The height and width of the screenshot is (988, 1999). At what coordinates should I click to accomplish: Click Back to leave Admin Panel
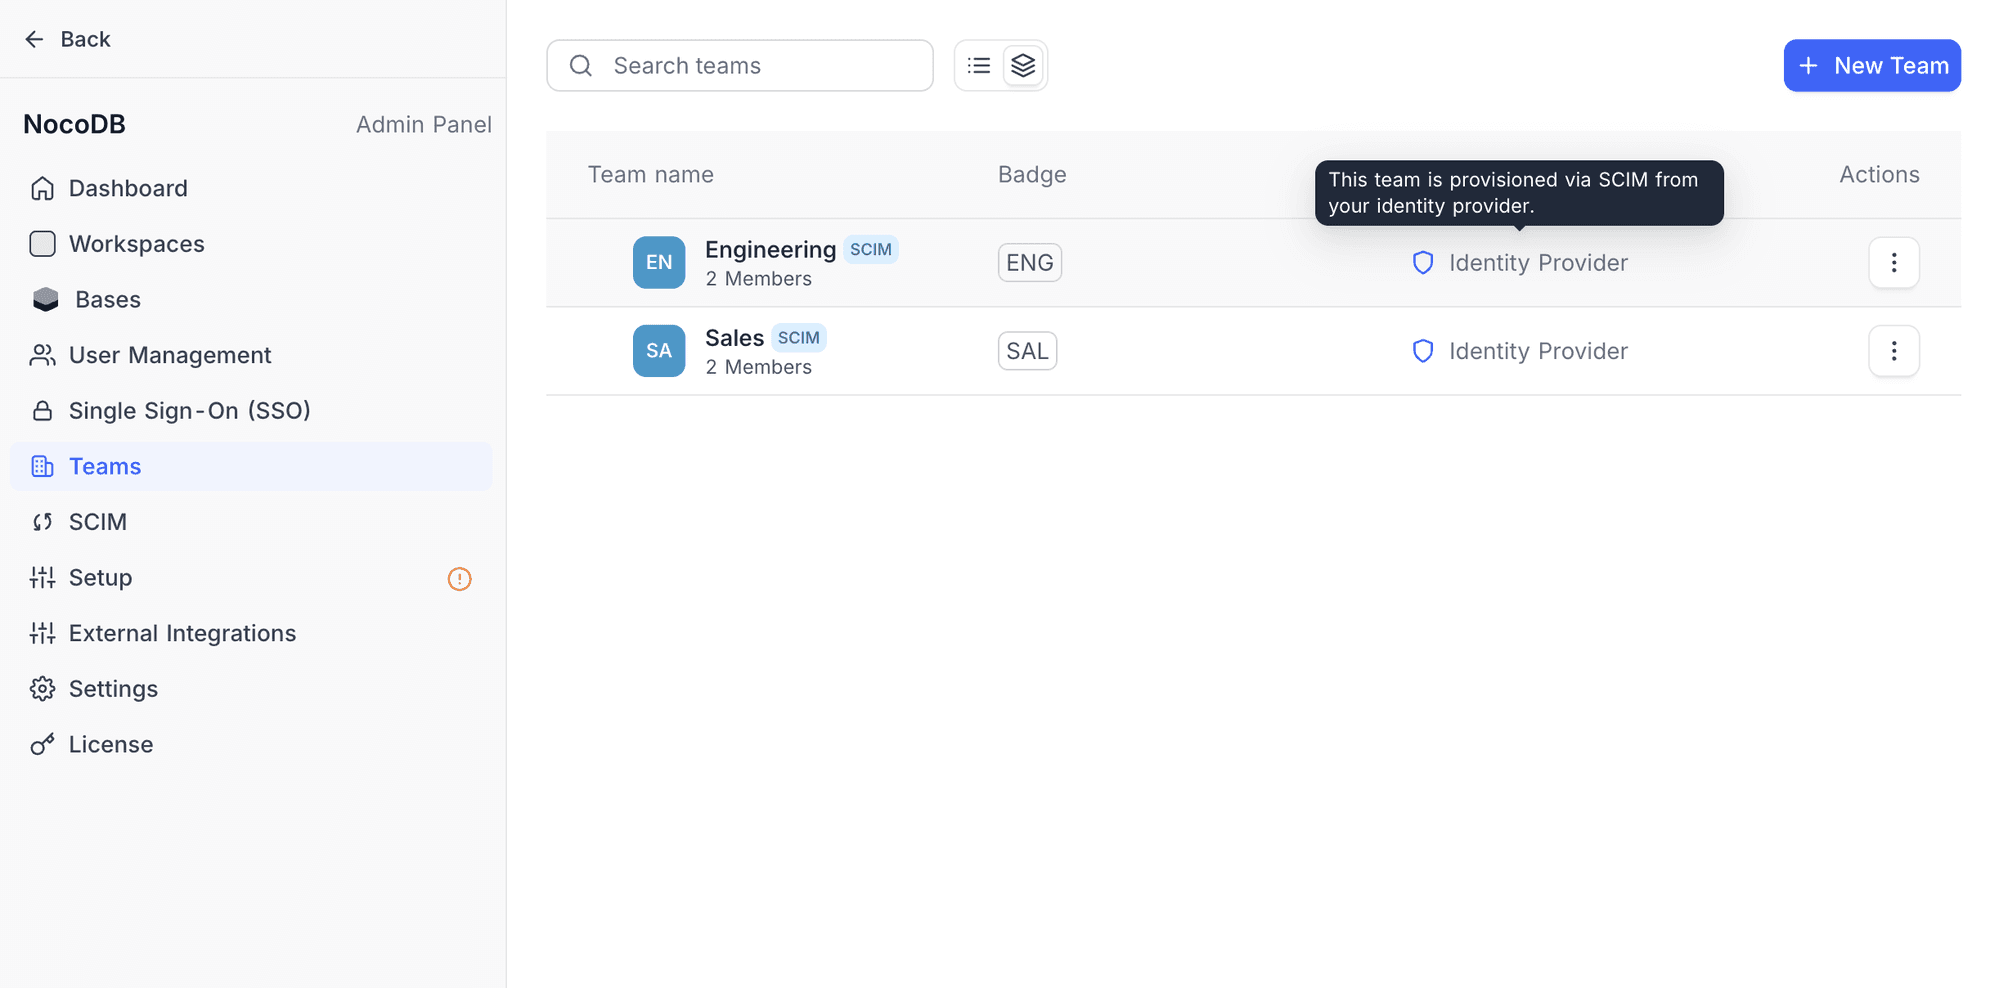(x=66, y=38)
